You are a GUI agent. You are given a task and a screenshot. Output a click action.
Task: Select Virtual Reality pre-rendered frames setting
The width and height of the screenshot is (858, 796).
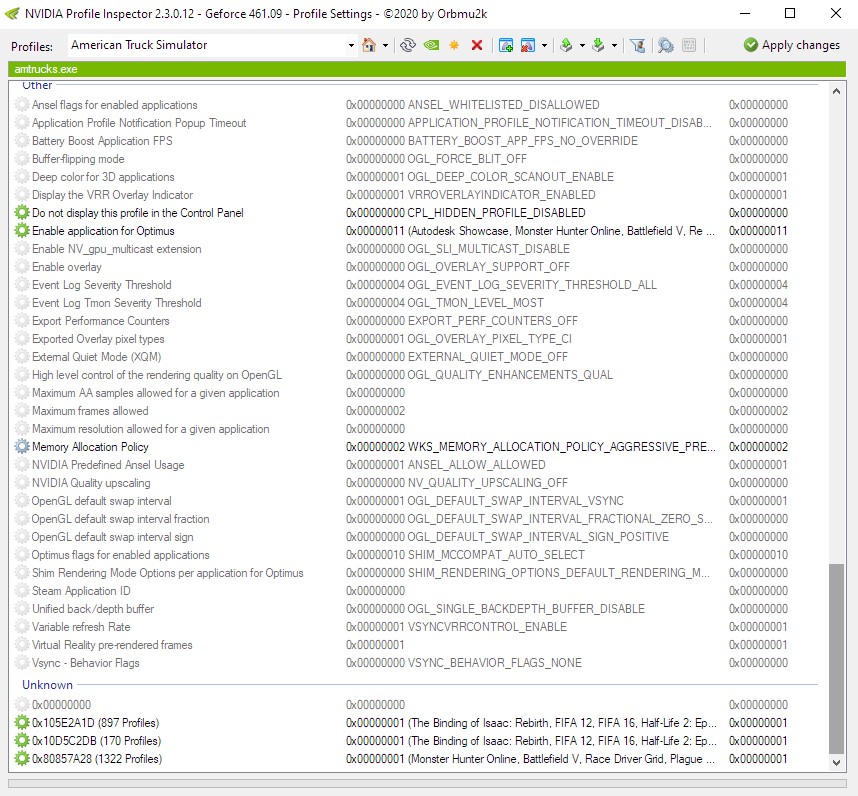417,645
